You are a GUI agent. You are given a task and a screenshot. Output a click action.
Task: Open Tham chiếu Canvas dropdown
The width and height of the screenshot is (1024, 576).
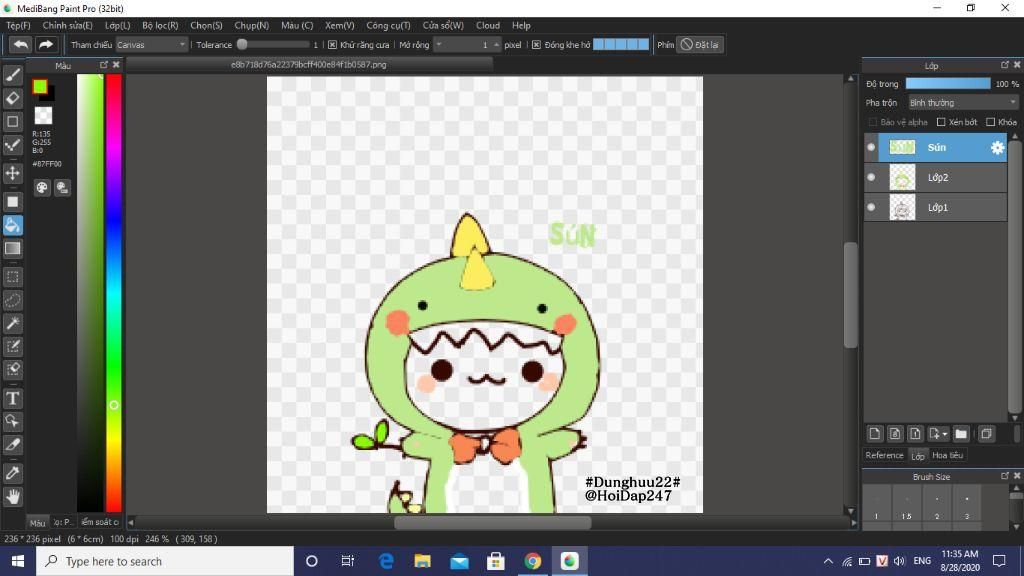pos(152,44)
